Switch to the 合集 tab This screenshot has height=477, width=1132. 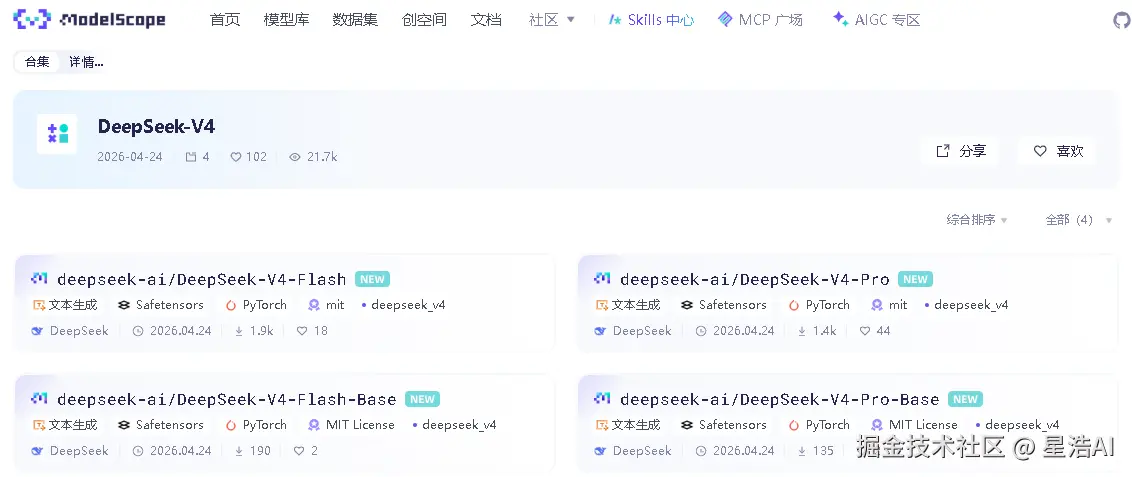tap(37, 62)
